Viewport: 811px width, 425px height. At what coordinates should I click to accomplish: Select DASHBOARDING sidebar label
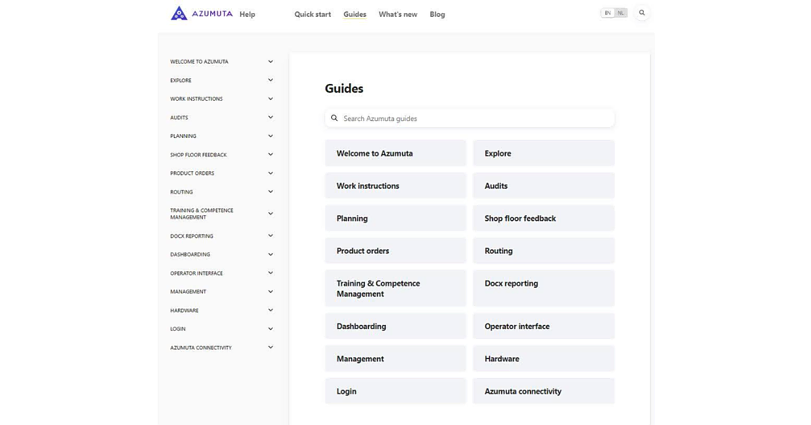click(190, 254)
